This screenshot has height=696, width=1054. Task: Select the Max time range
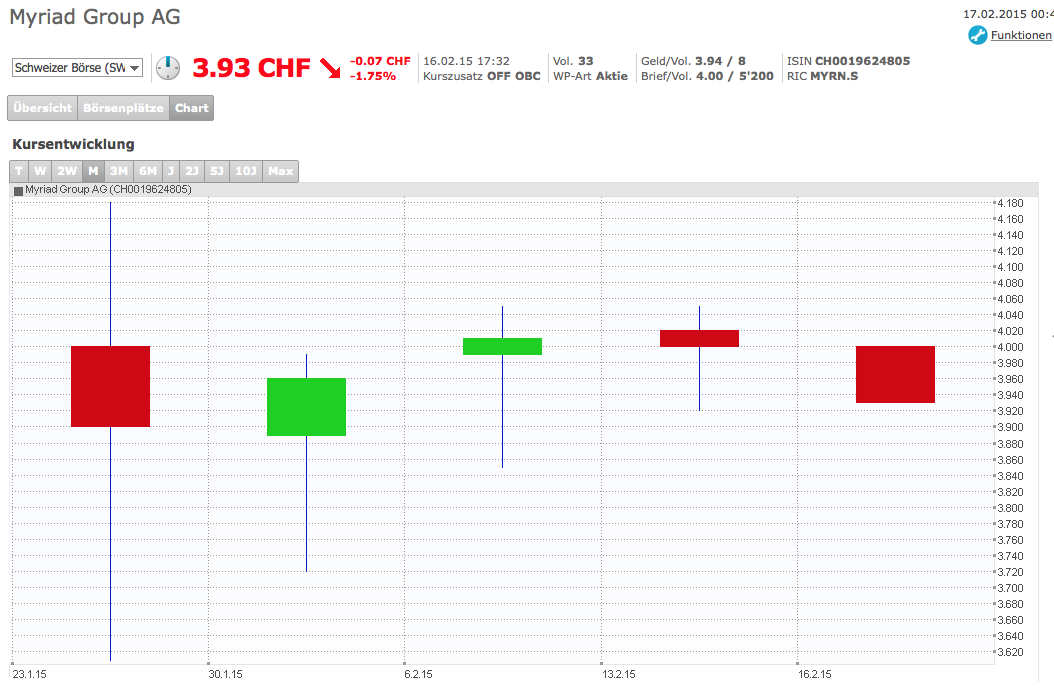(280, 171)
